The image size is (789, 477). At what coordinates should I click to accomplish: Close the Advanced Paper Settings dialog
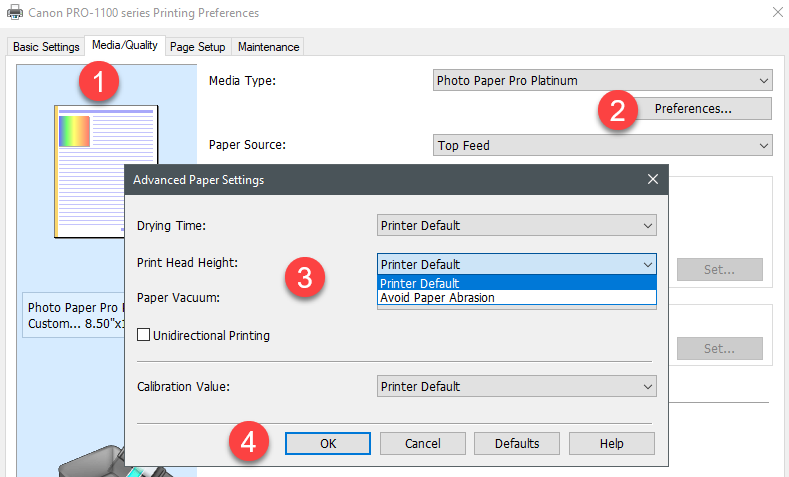click(652, 180)
